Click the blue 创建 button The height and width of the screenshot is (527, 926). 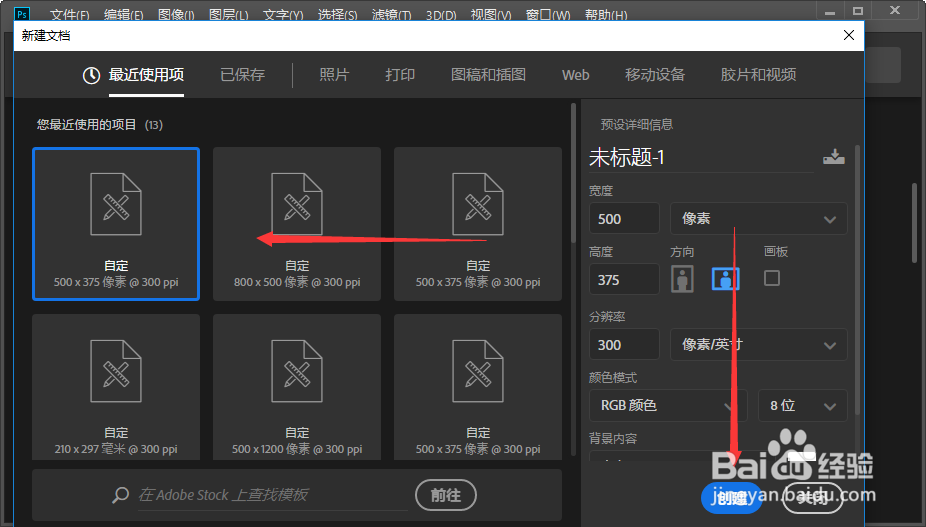(731, 498)
